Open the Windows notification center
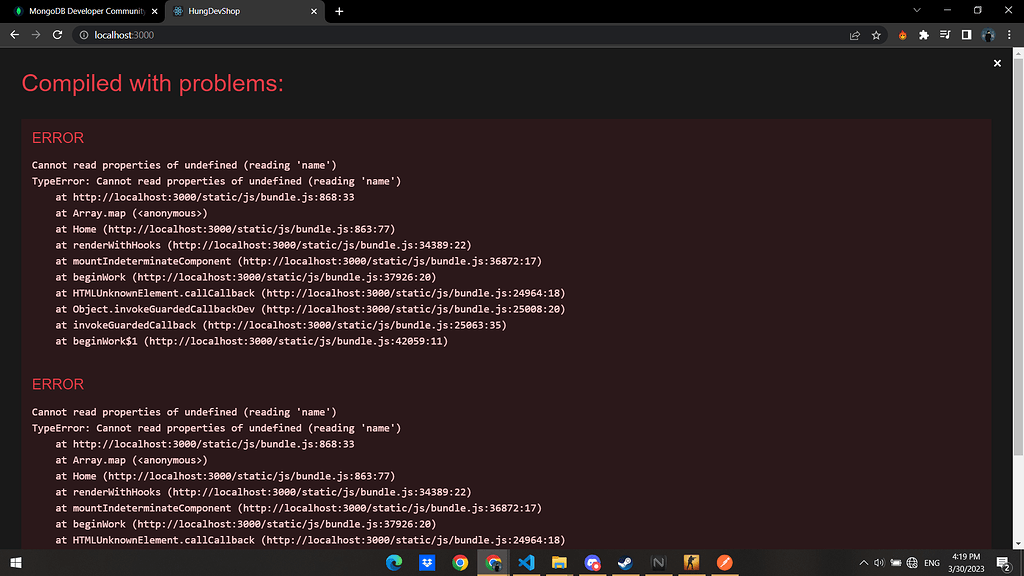This screenshot has height=576, width=1024. pos(1002,563)
